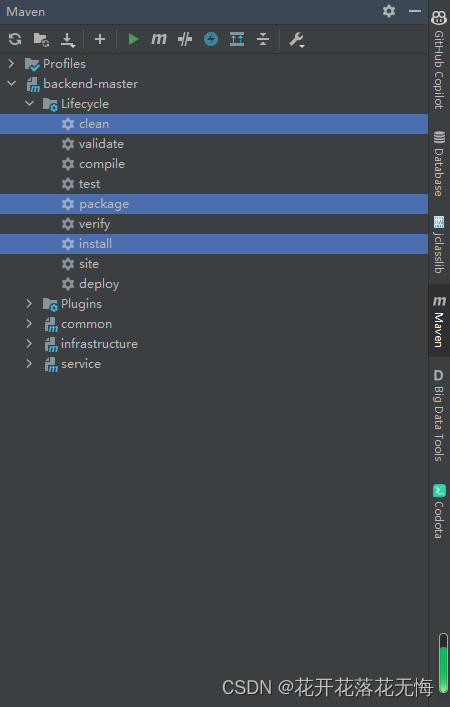
Task: Toggle Skip Tests Mode lightning icon
Action: tap(211, 39)
